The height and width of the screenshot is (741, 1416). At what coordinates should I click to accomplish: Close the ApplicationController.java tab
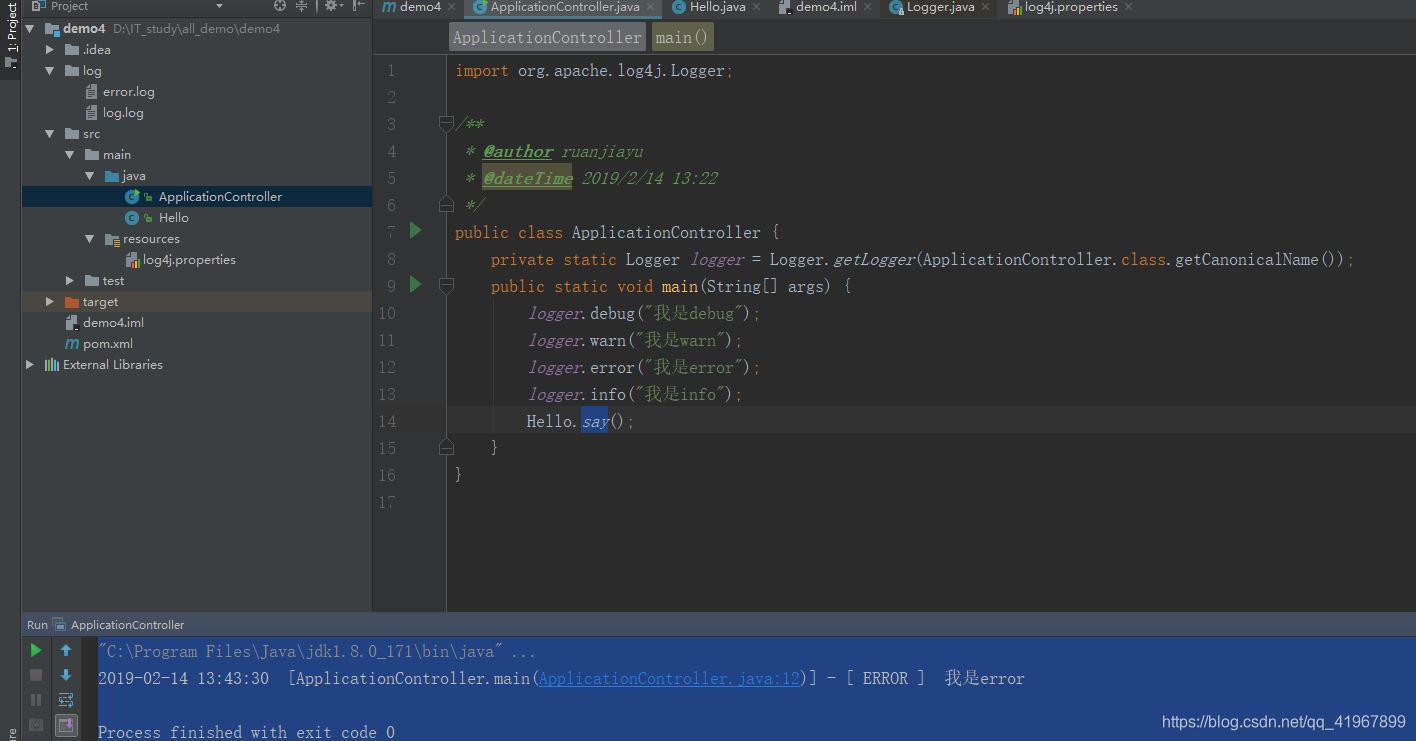pyautogui.click(x=650, y=7)
